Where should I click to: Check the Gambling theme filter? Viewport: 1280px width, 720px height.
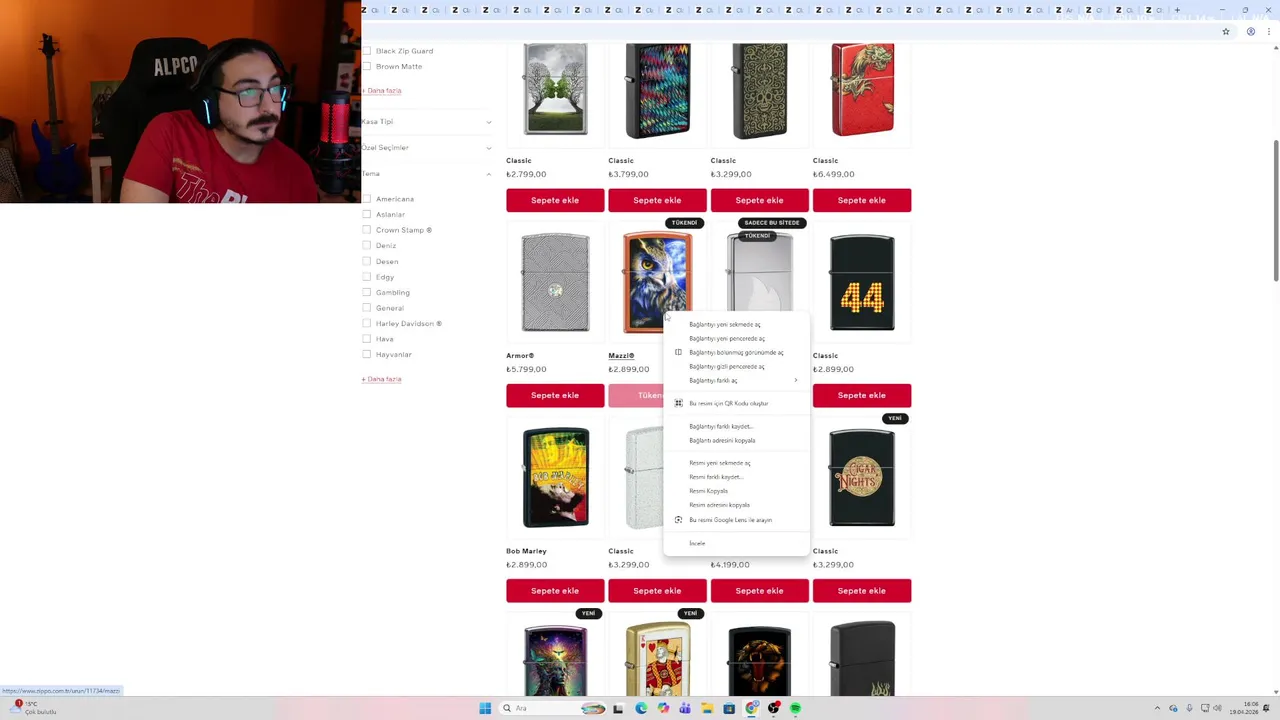coord(367,292)
